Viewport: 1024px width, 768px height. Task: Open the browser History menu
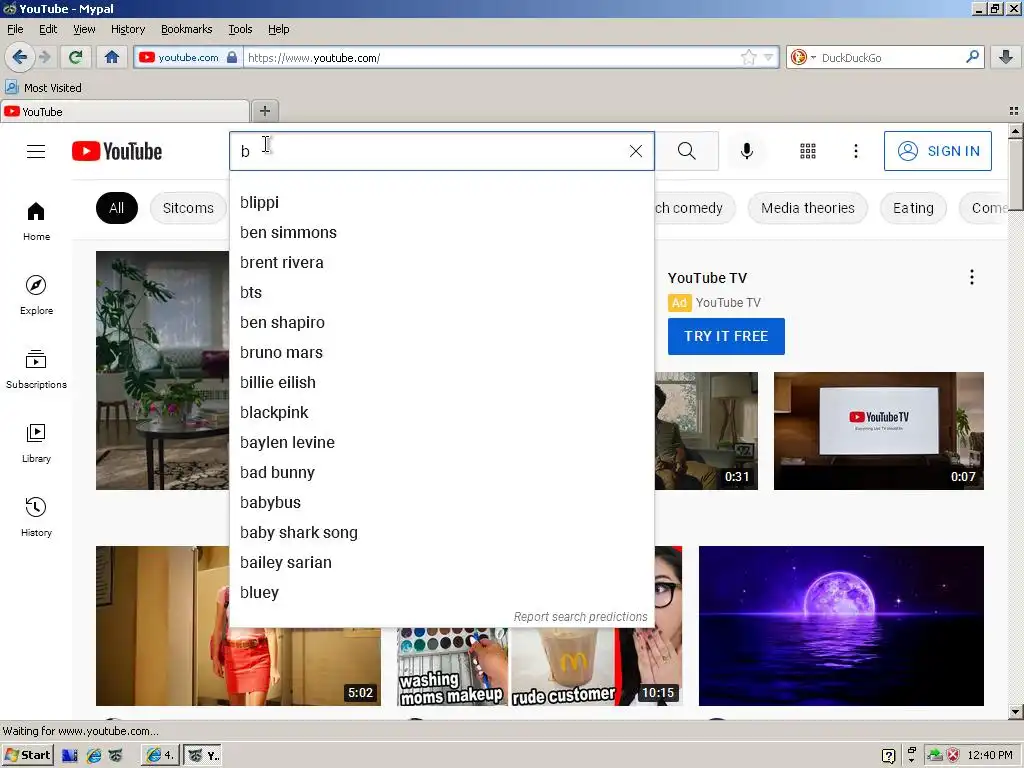(x=128, y=29)
